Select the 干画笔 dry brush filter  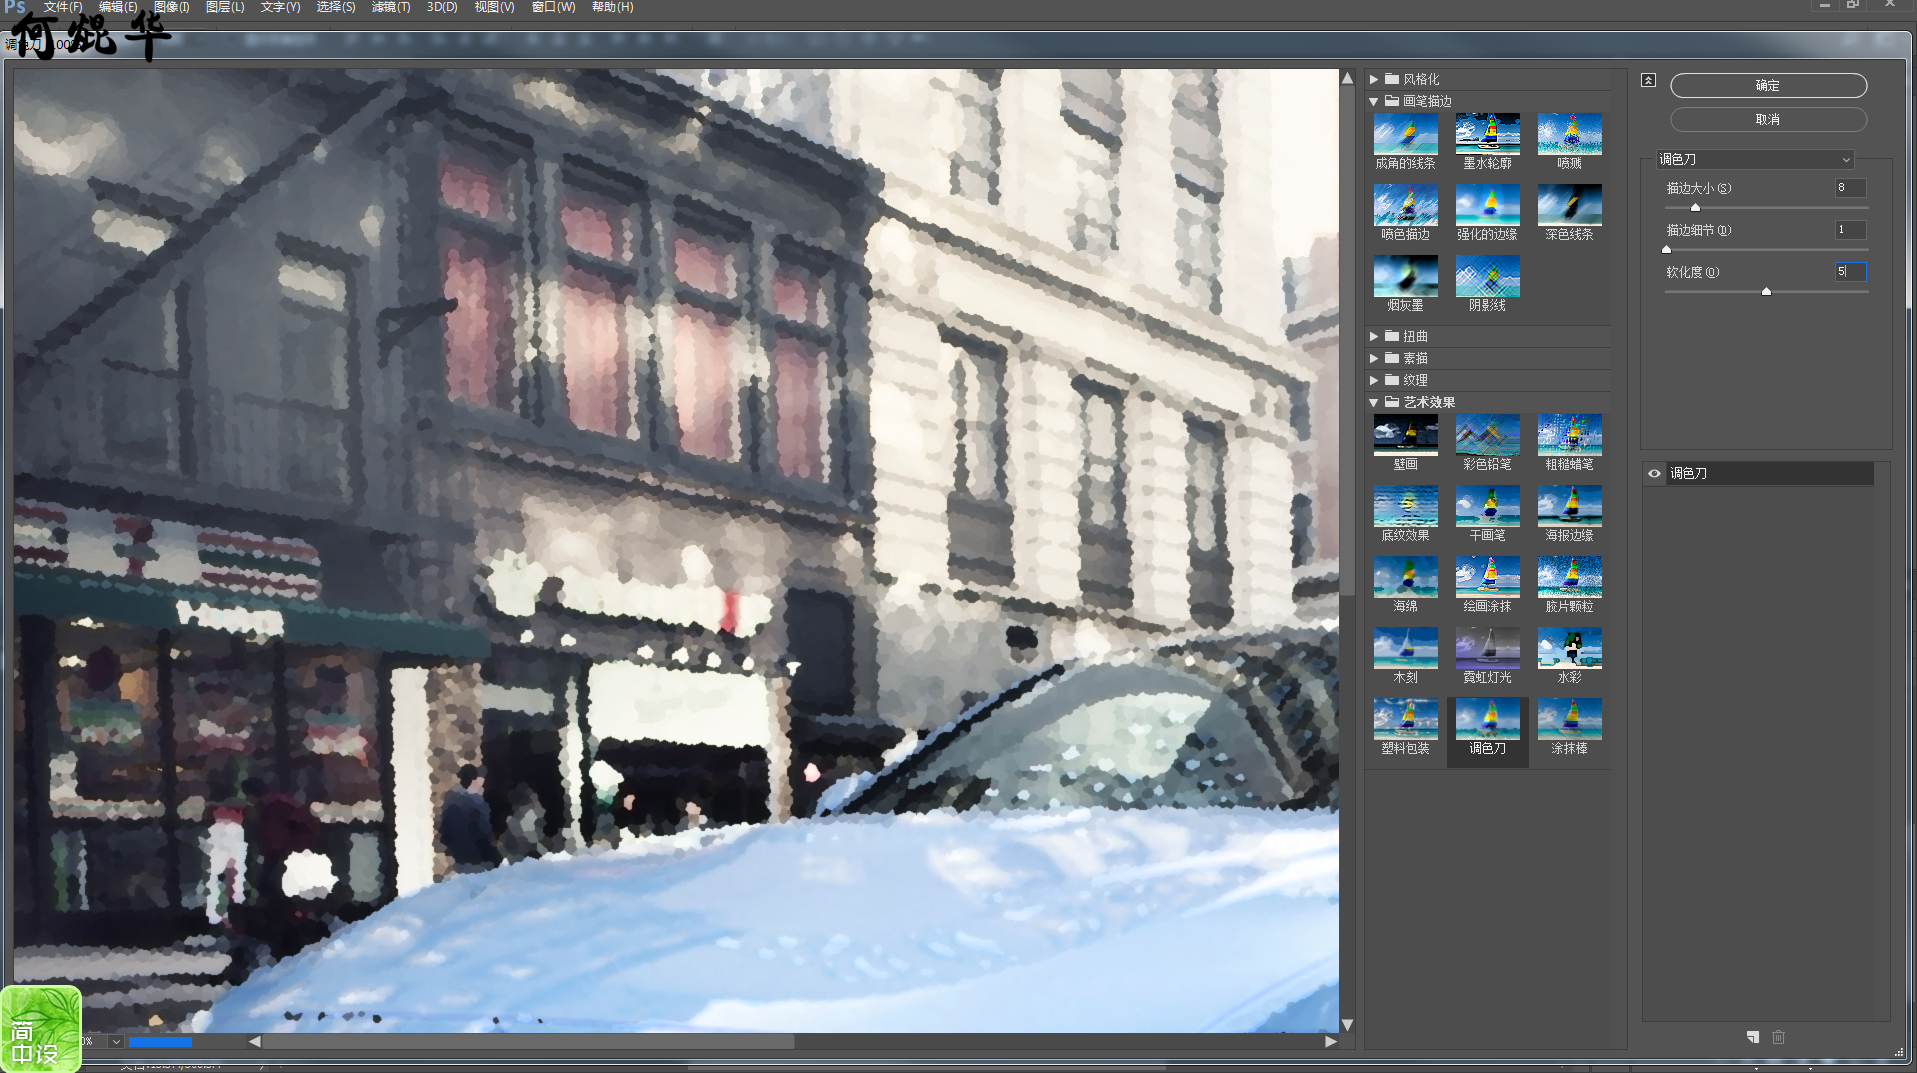[x=1487, y=506]
